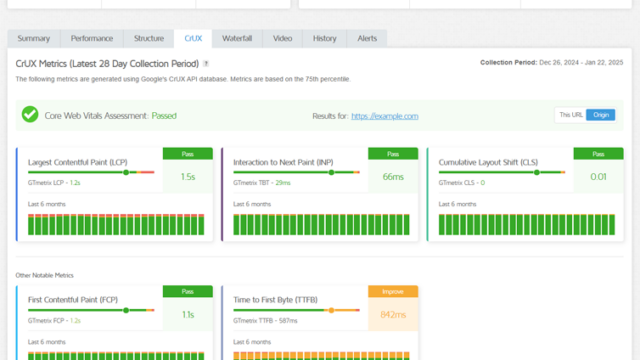Click the FCP progress bar marker
Viewport: 640px width, 360px height.
point(126,310)
